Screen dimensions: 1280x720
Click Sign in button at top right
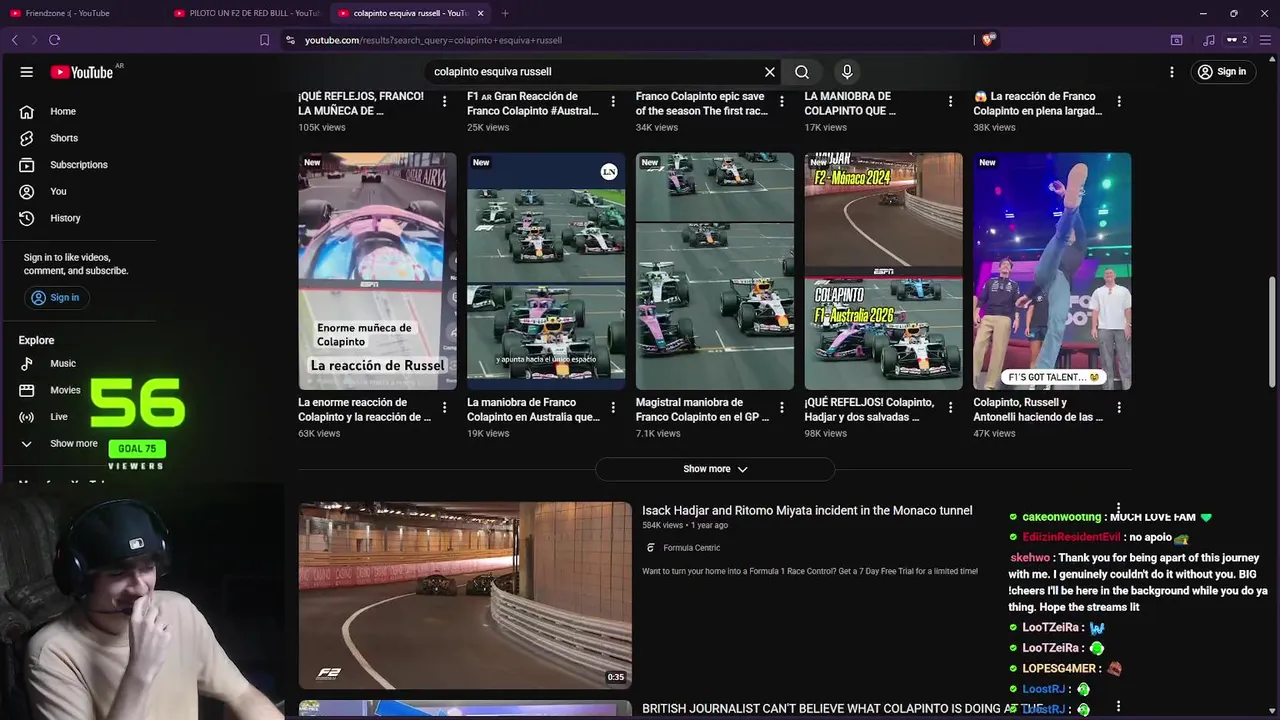click(x=1222, y=72)
